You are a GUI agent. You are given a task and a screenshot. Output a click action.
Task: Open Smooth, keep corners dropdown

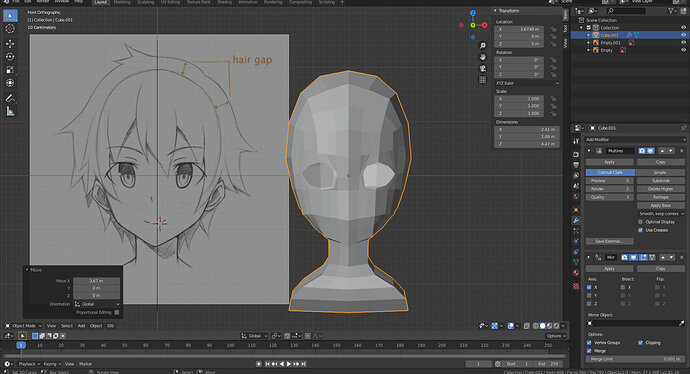tap(661, 214)
